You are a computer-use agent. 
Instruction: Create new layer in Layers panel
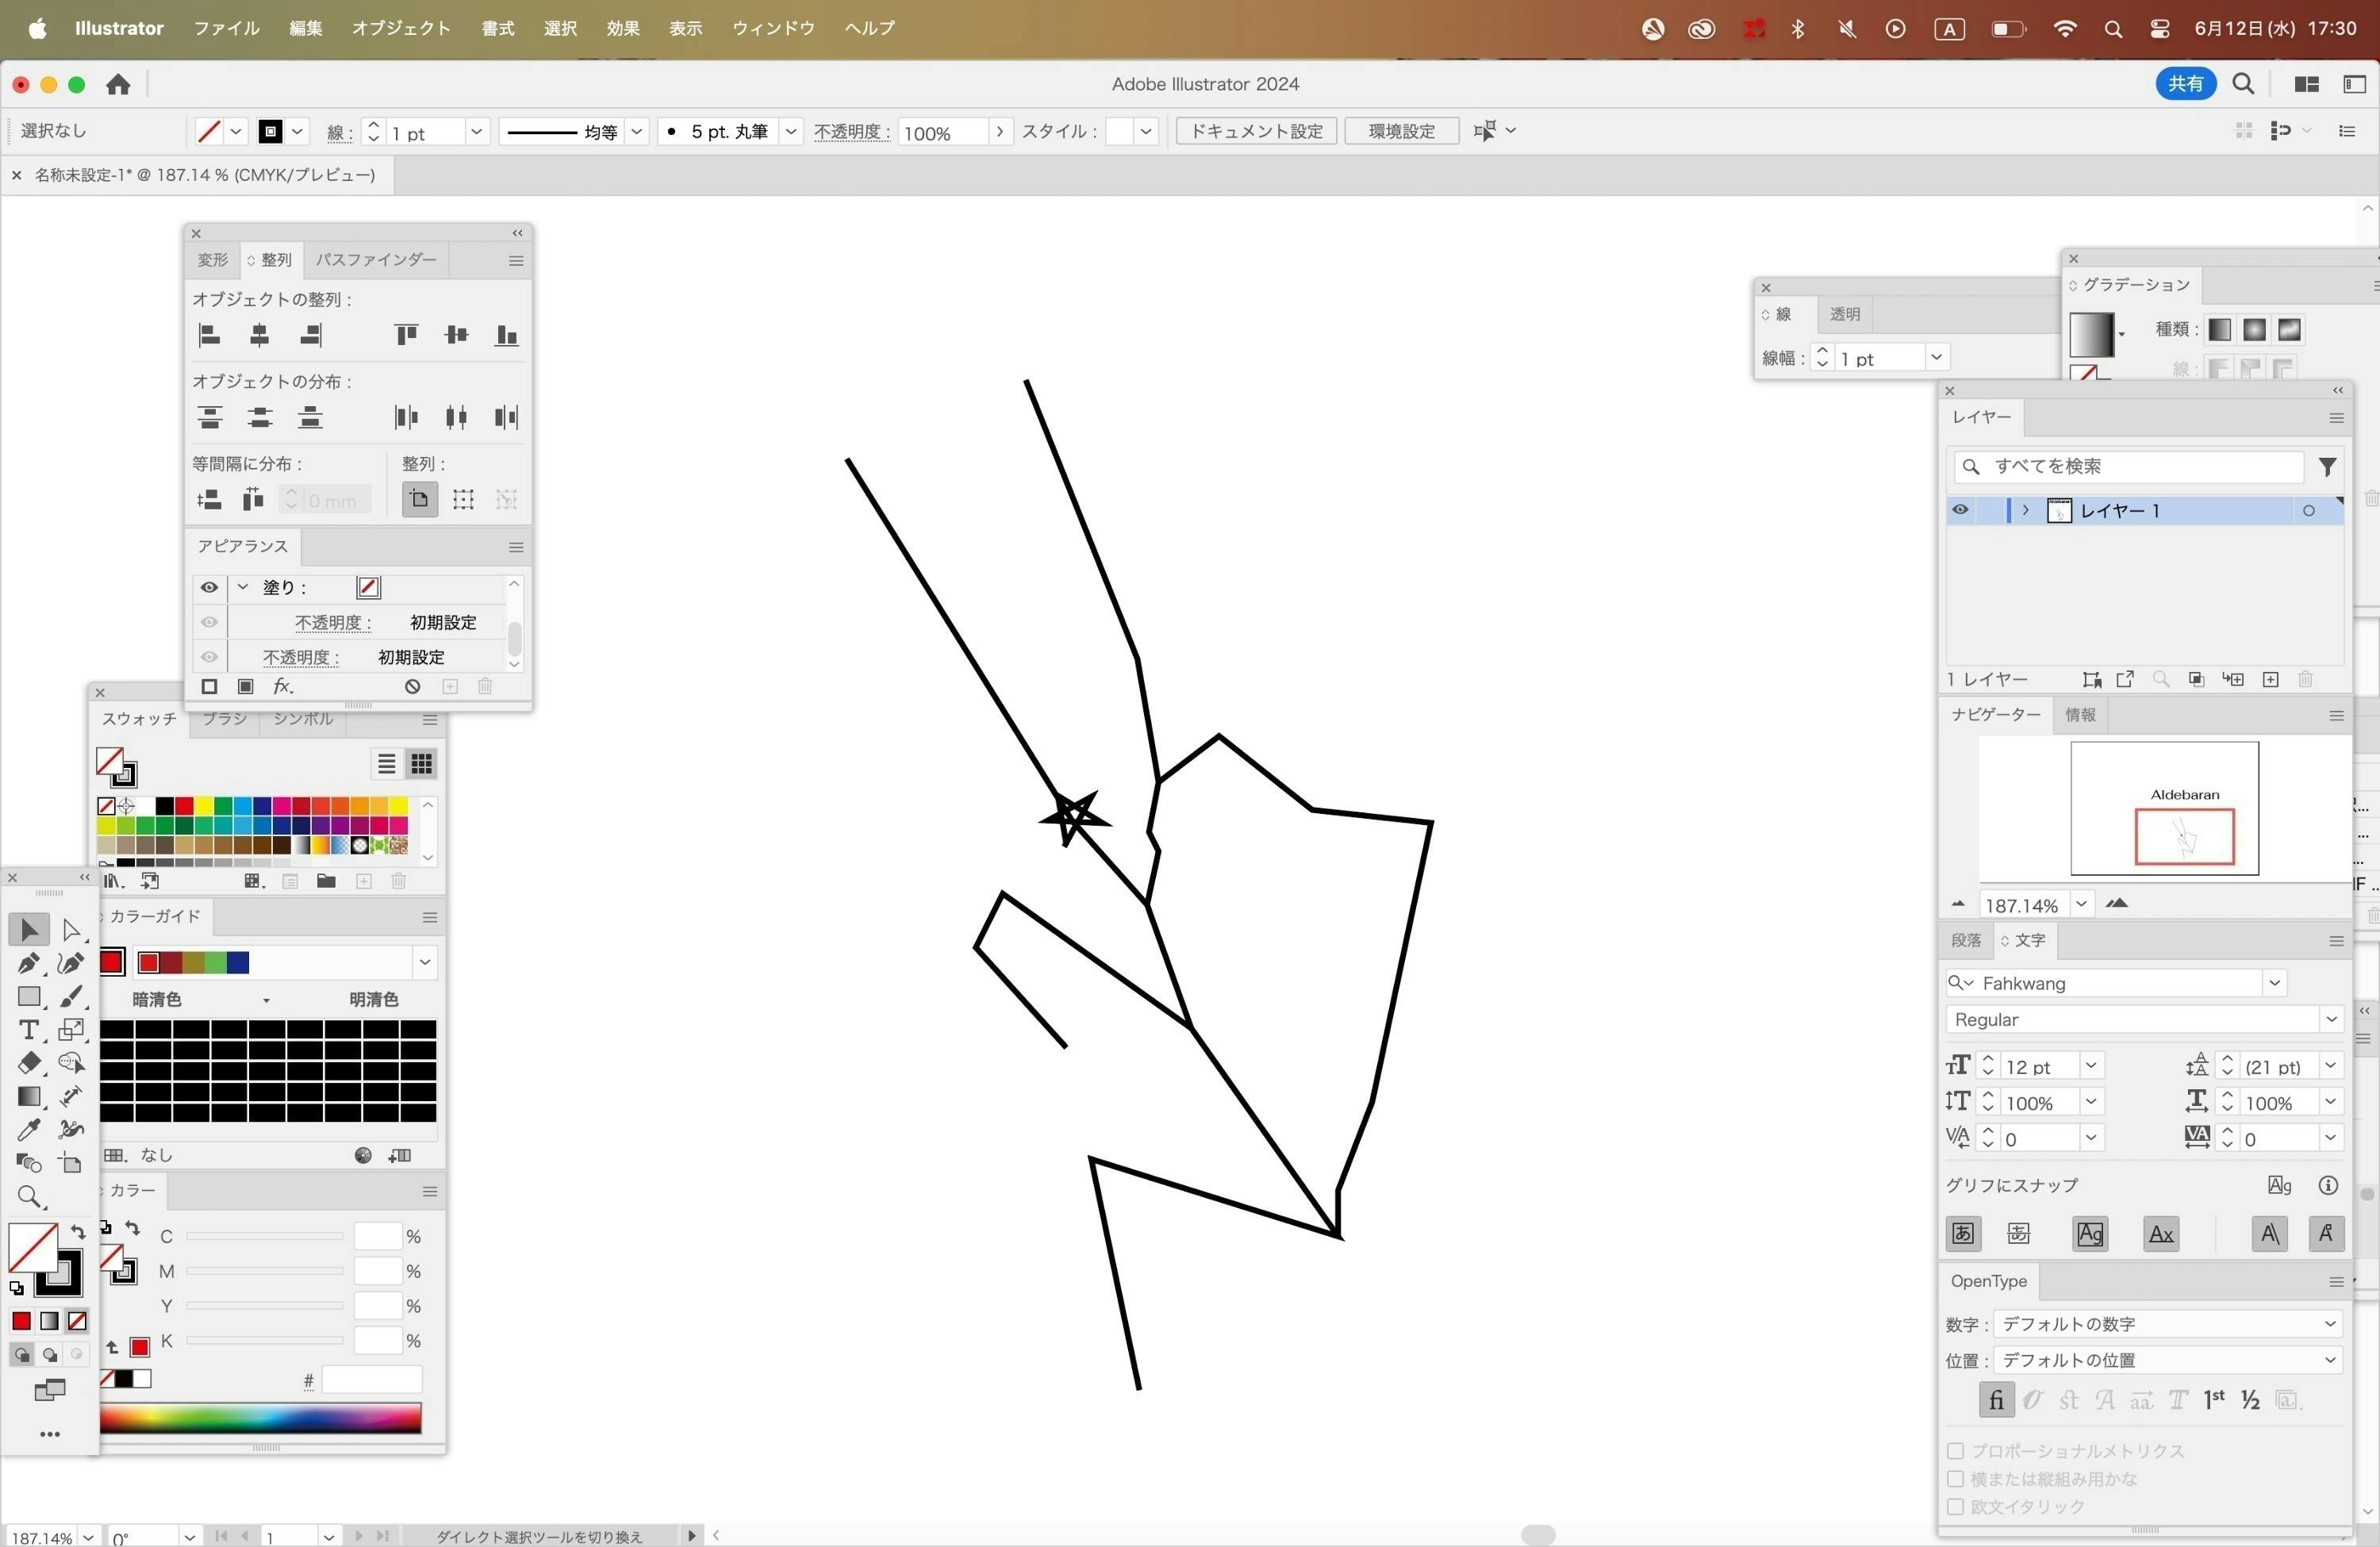pyautogui.click(x=2271, y=680)
